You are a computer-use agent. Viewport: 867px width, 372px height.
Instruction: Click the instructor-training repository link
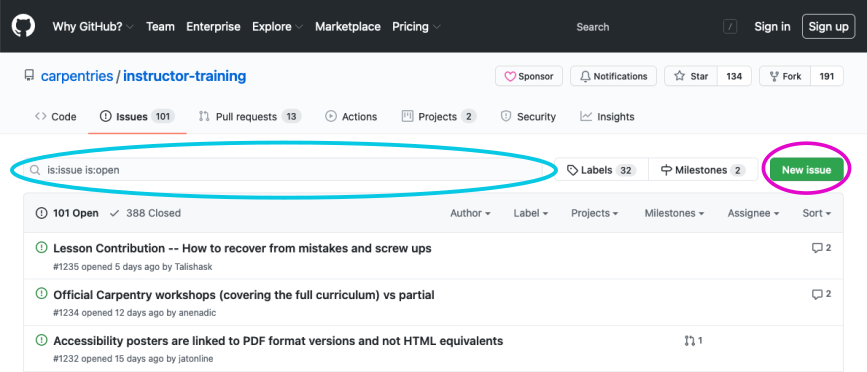[185, 76]
